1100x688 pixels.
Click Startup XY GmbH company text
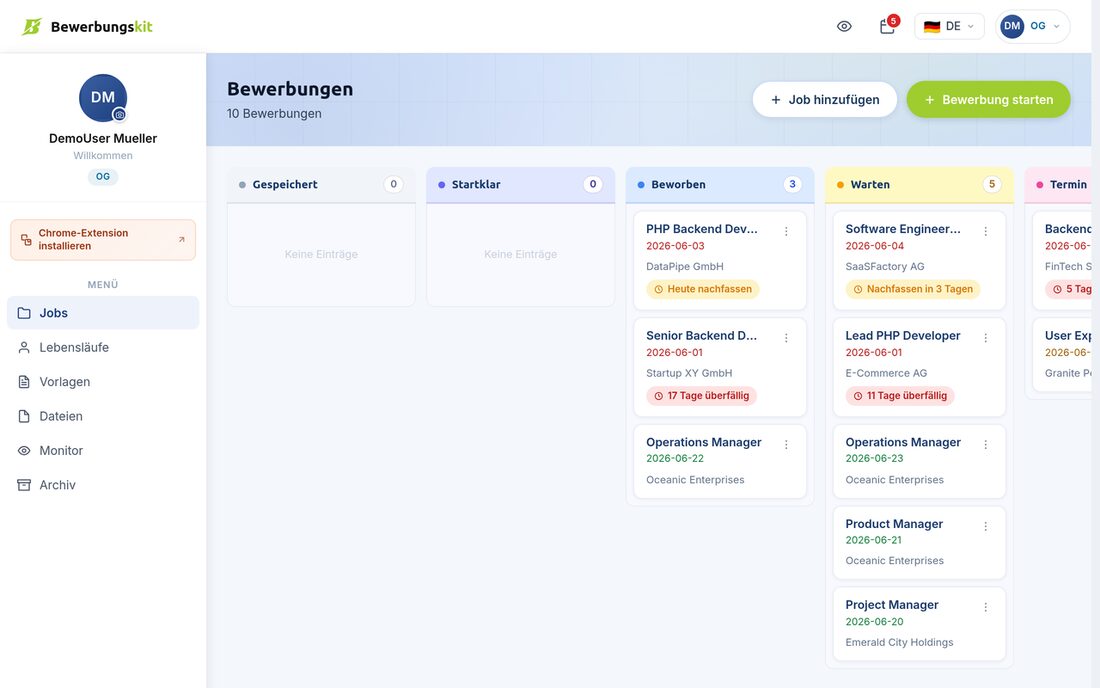click(x=689, y=373)
